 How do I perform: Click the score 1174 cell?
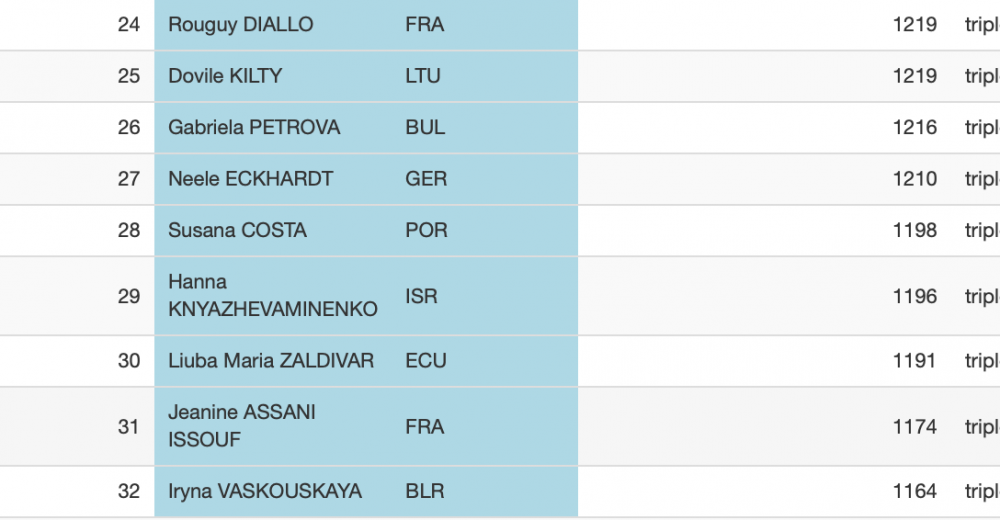click(x=915, y=426)
